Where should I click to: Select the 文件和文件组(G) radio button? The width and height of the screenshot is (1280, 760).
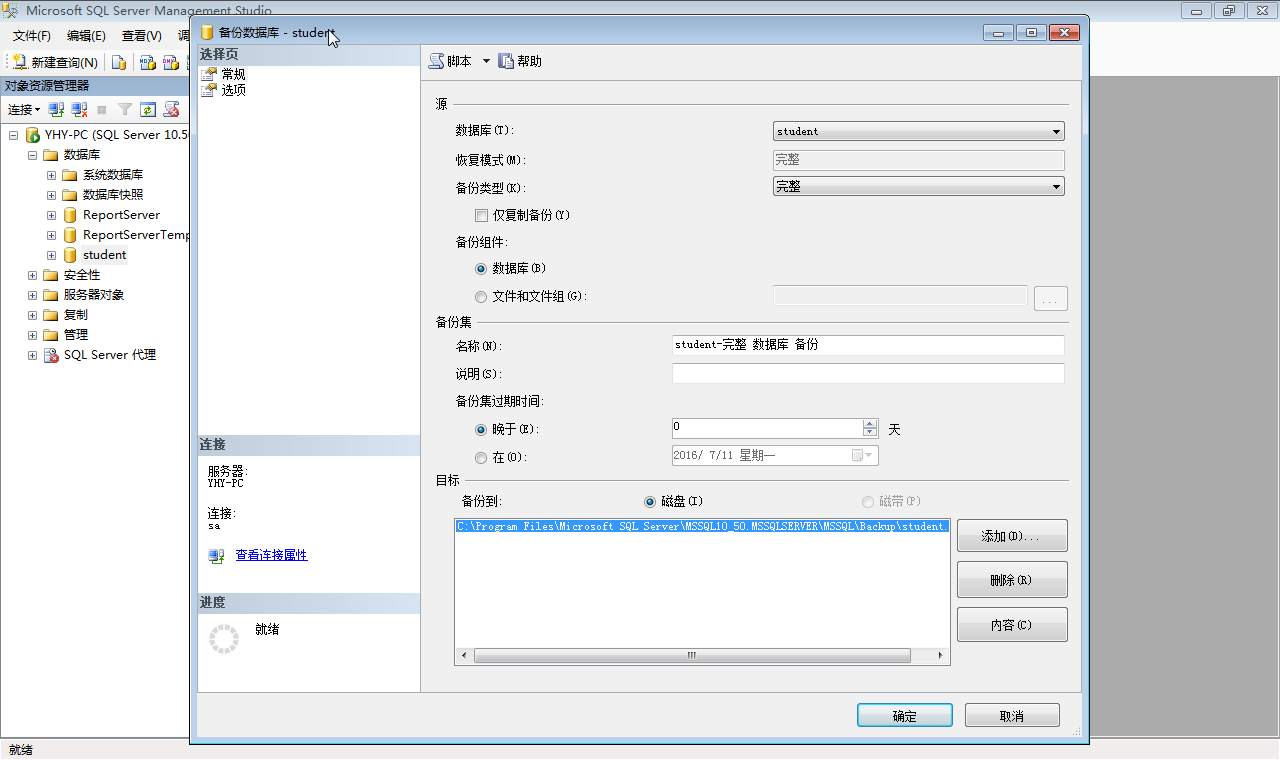(481, 297)
